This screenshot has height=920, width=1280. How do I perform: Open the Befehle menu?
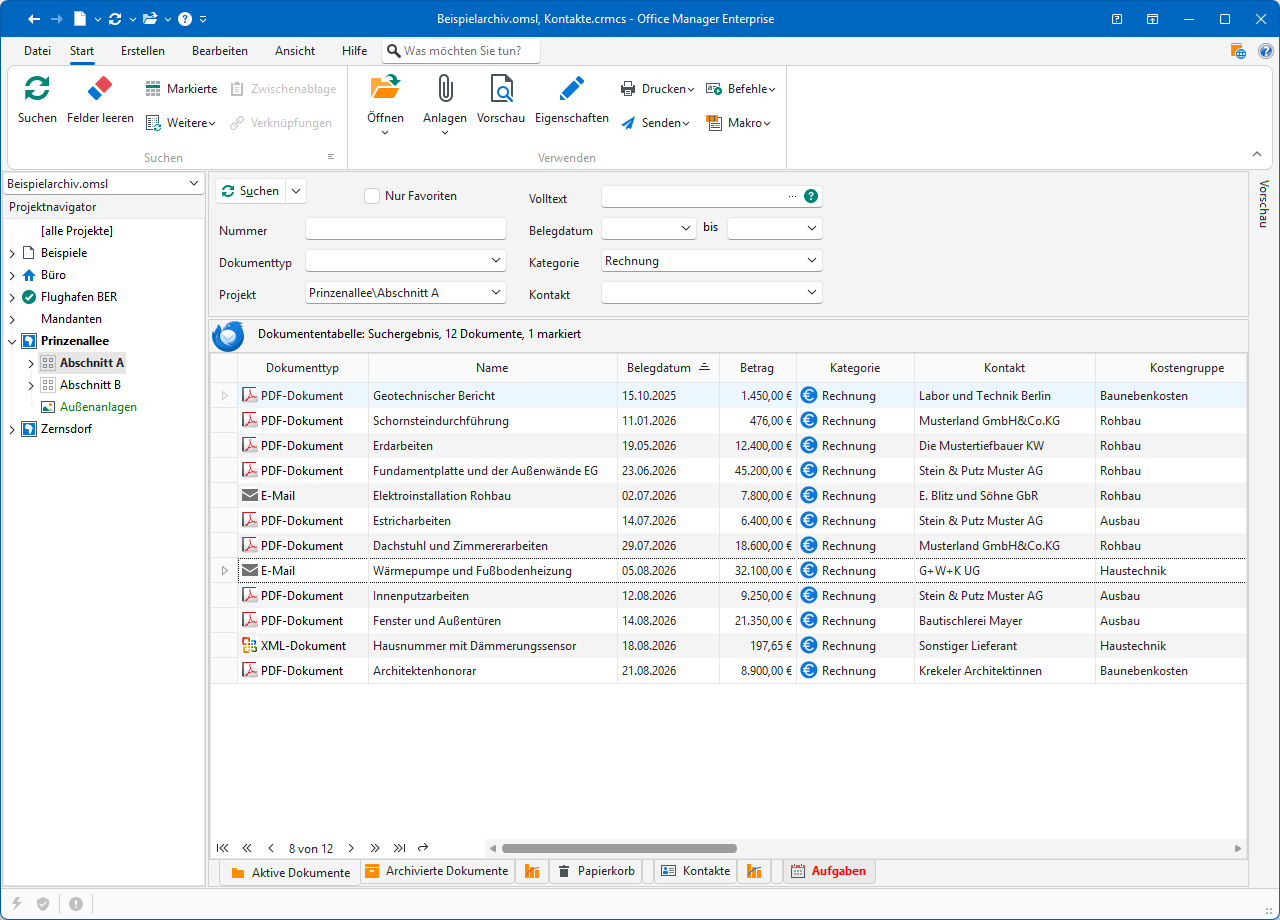coord(741,89)
